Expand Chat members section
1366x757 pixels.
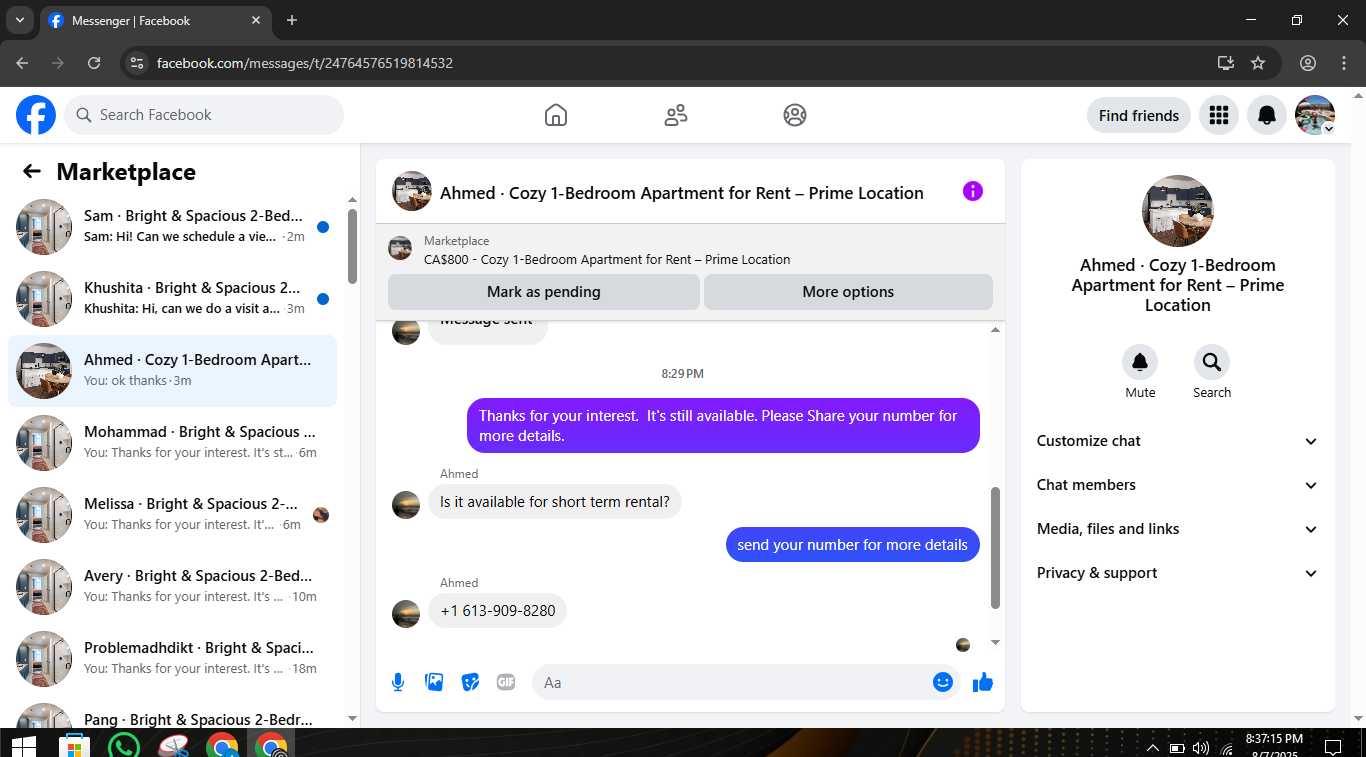[1178, 485]
